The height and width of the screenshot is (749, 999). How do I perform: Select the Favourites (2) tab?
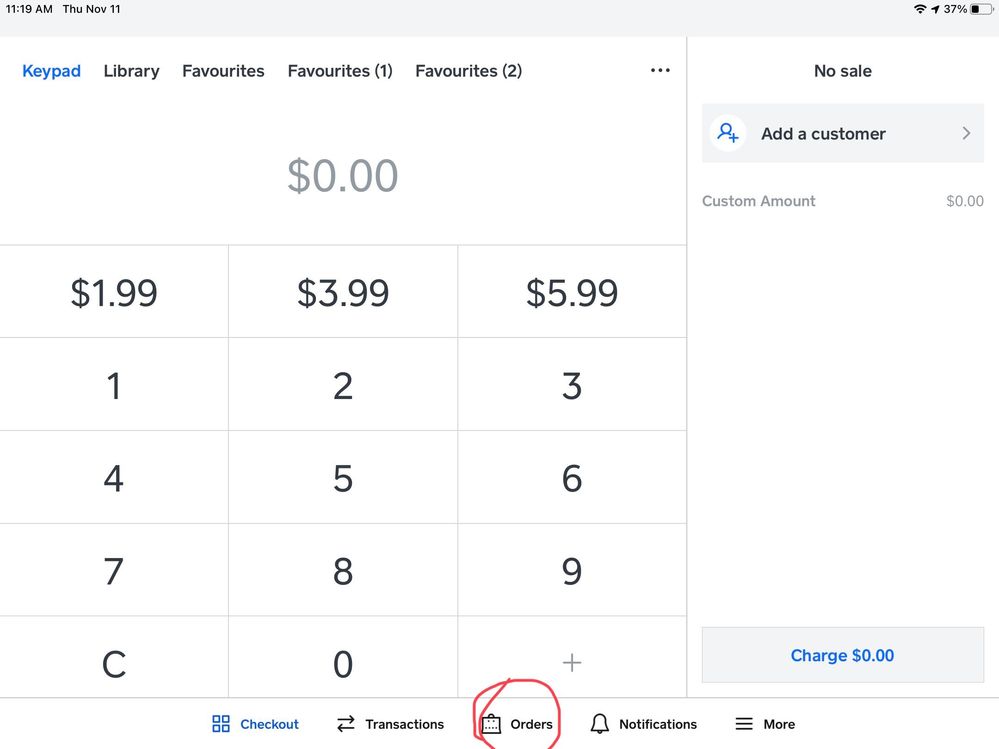468,71
